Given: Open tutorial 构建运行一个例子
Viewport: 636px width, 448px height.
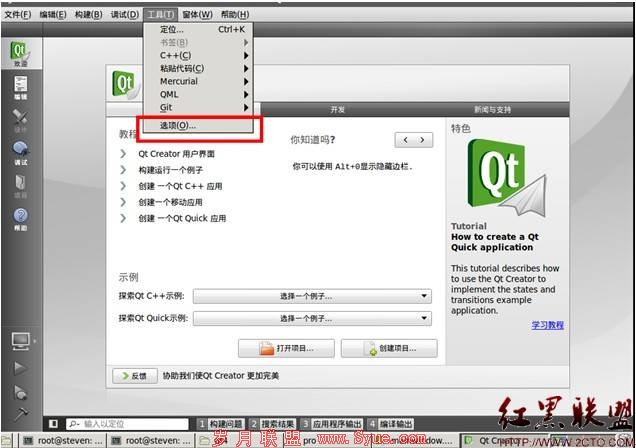Looking at the screenshot, I should coord(170,170).
